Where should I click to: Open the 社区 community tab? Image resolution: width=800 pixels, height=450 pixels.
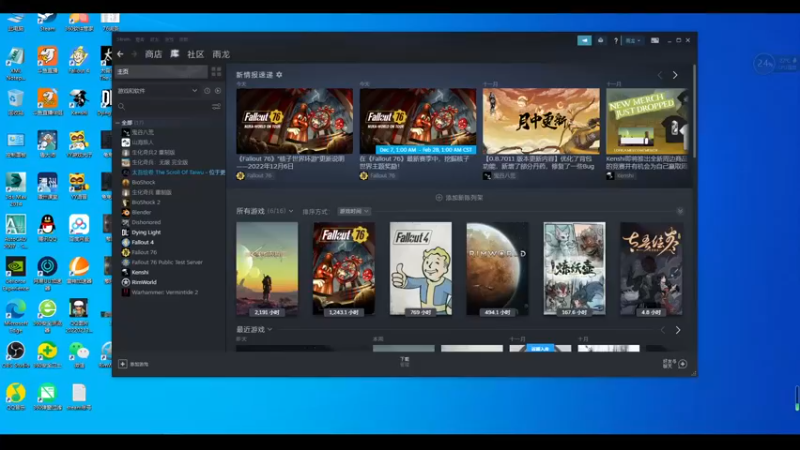point(195,54)
